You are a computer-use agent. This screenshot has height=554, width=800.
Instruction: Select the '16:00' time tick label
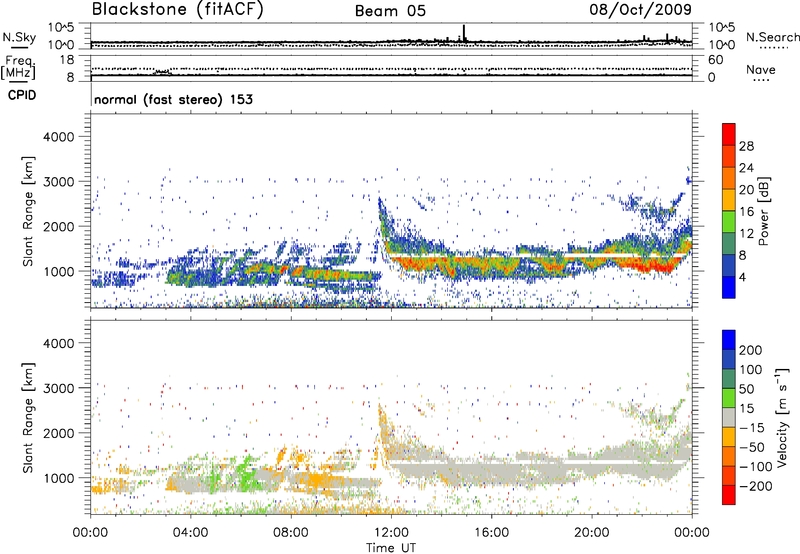(491, 533)
